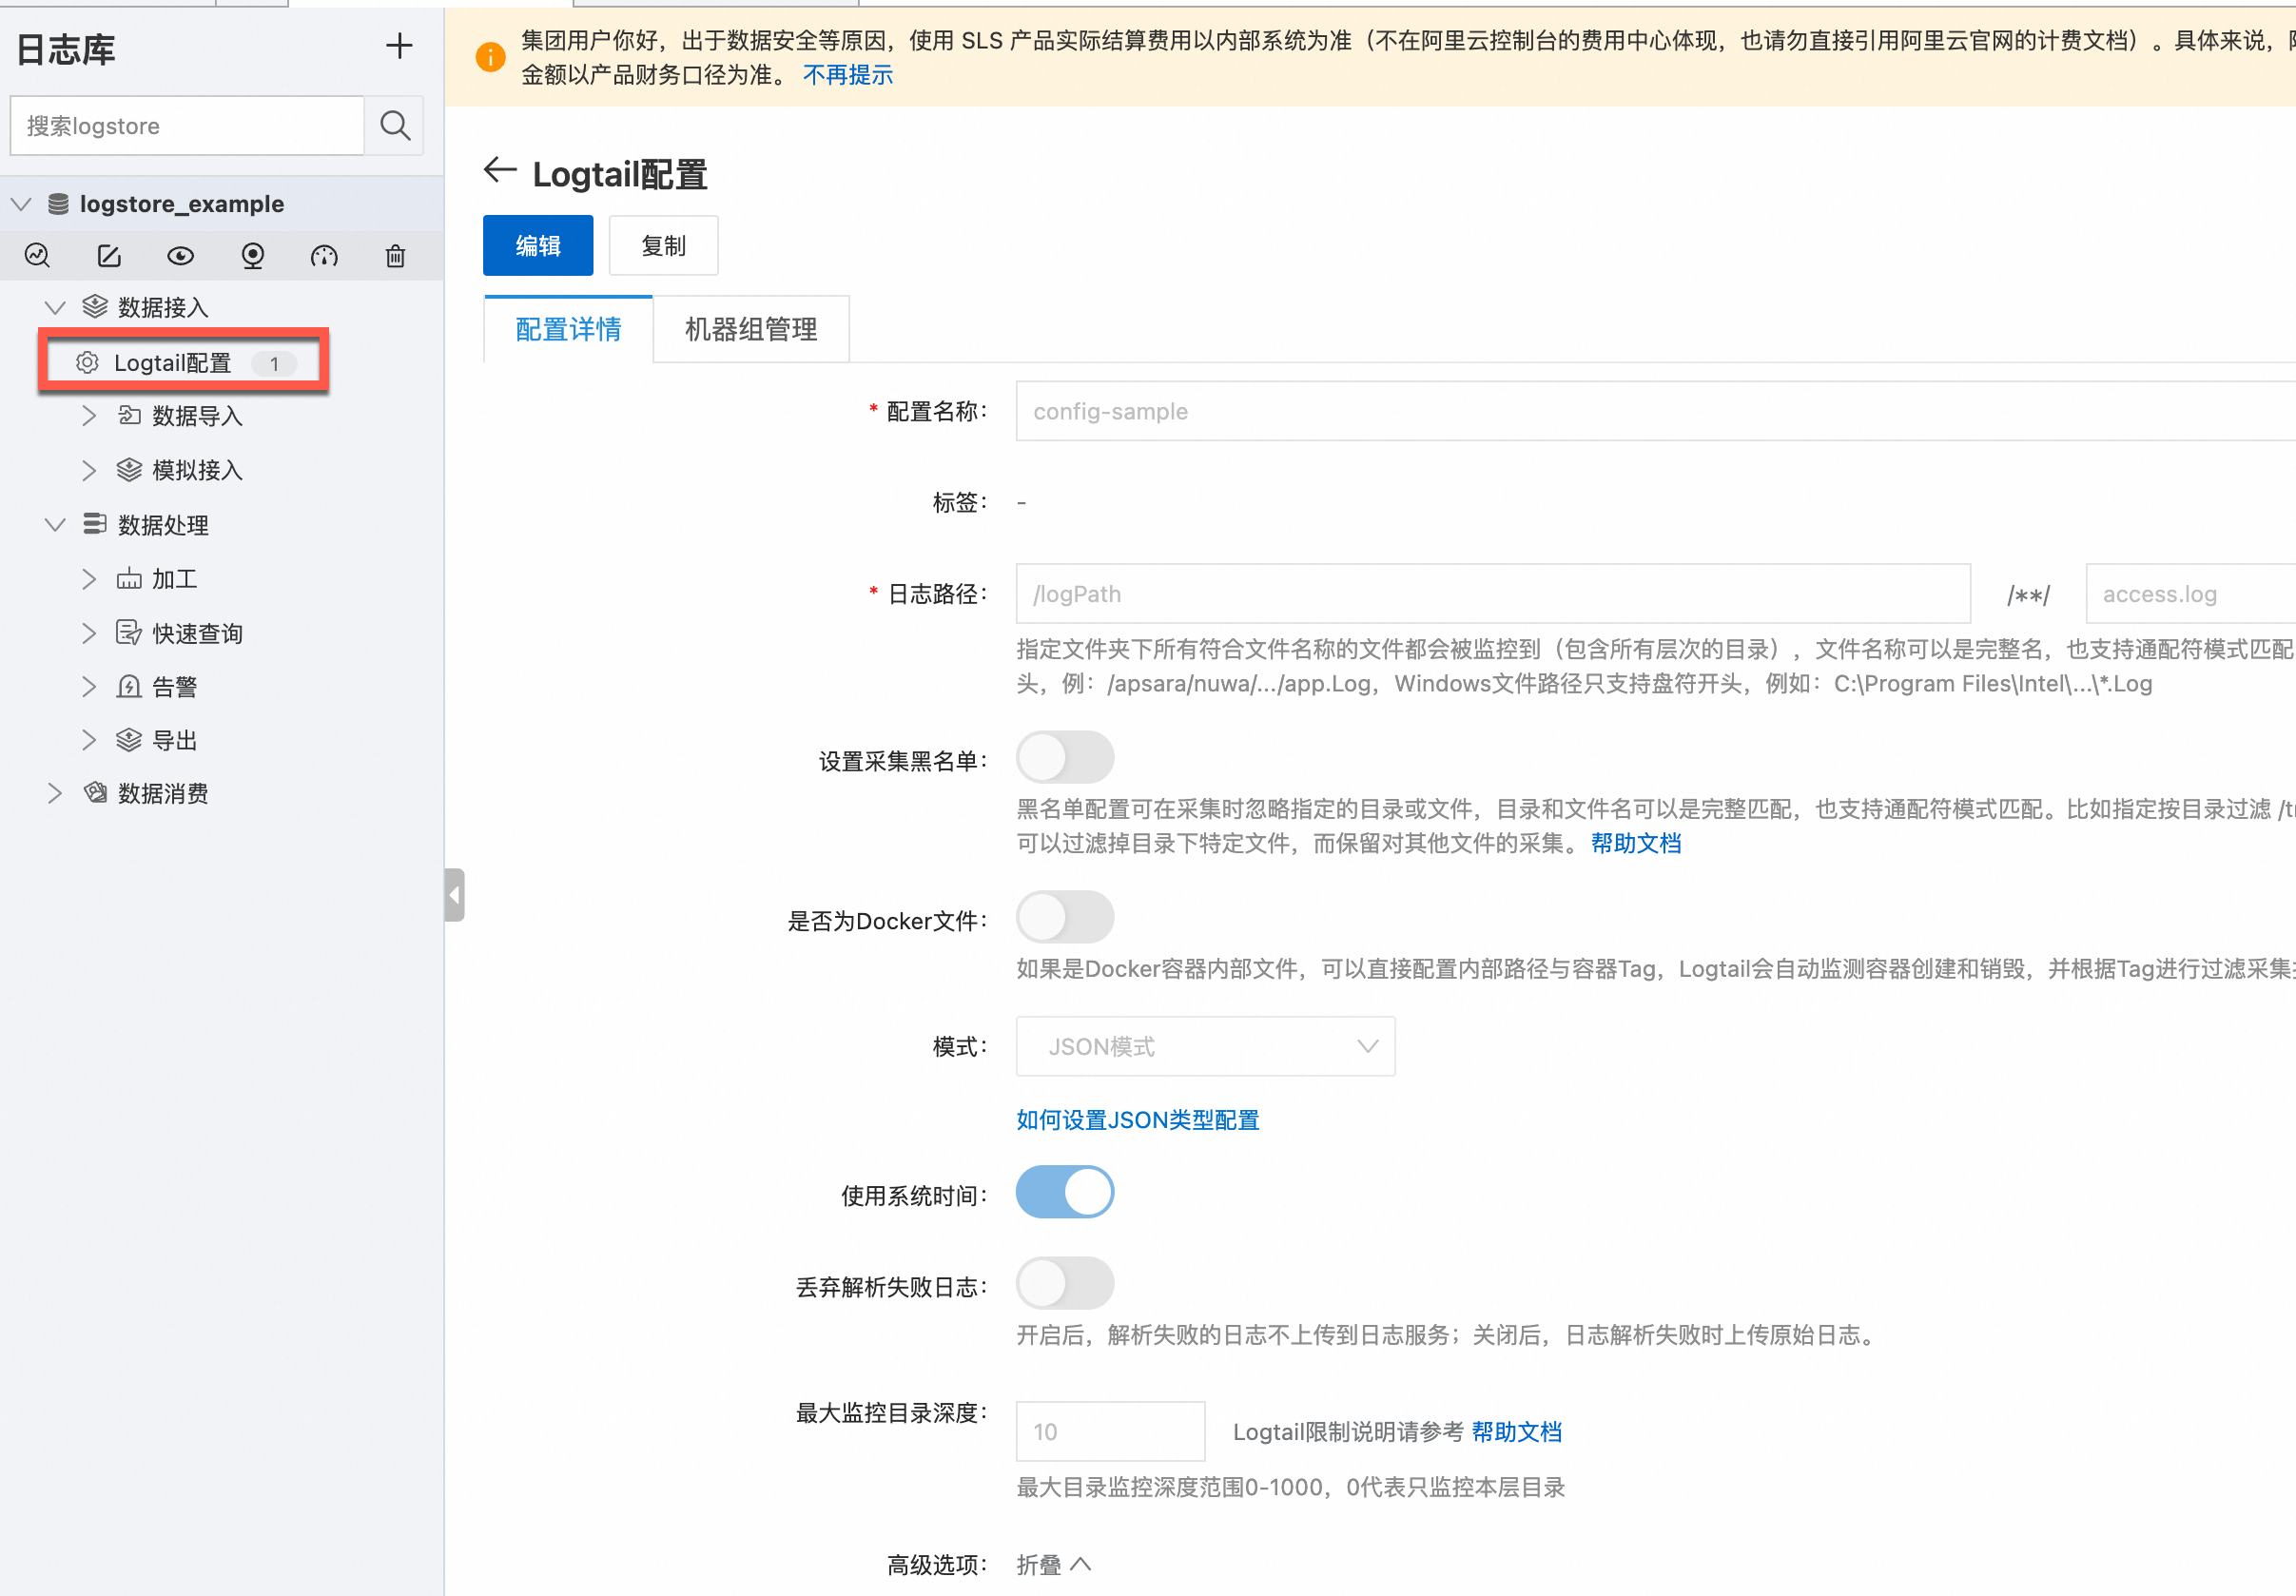Viewport: 2296px width, 1596px height.
Task: Click the create new logstore plus icon
Action: click(x=399, y=45)
